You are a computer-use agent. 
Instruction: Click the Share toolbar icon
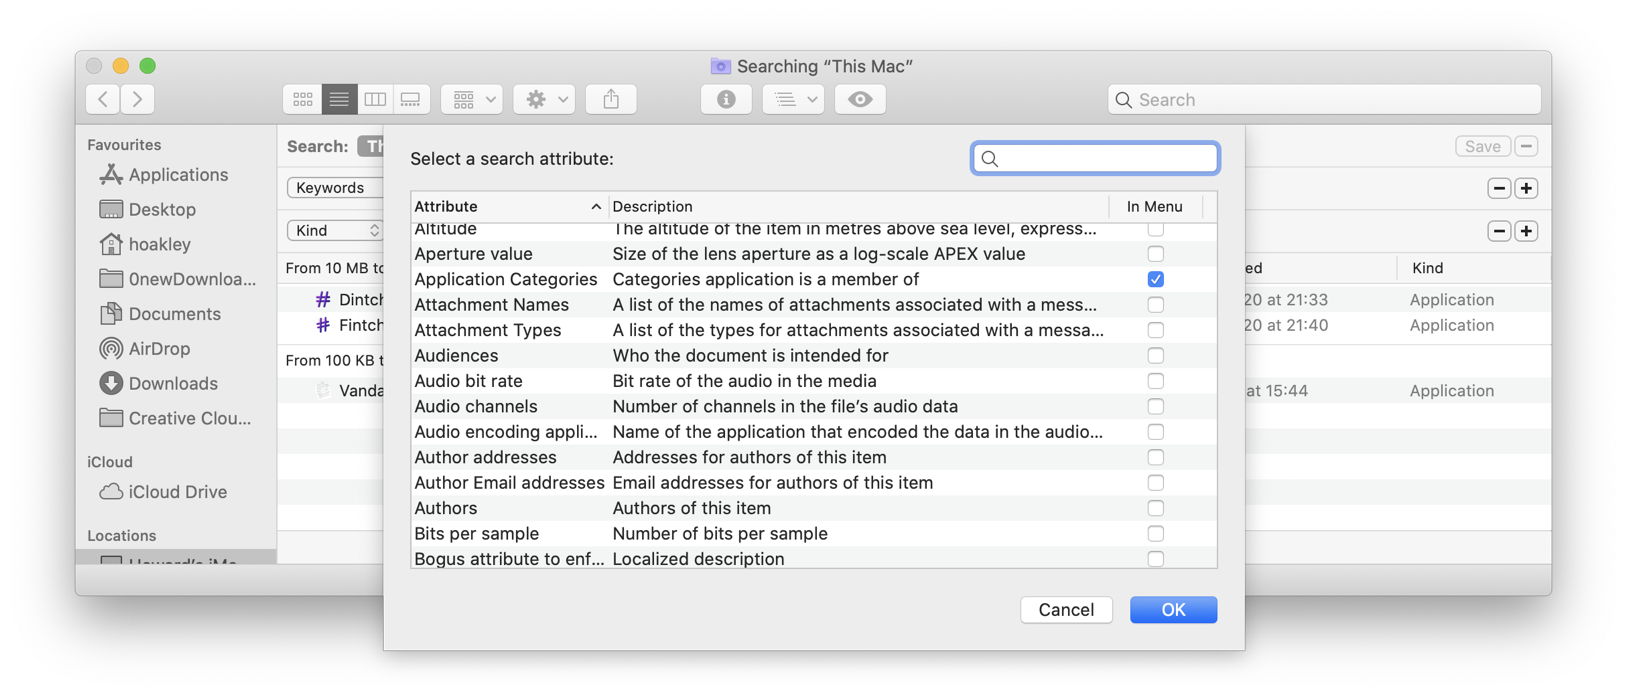611,99
